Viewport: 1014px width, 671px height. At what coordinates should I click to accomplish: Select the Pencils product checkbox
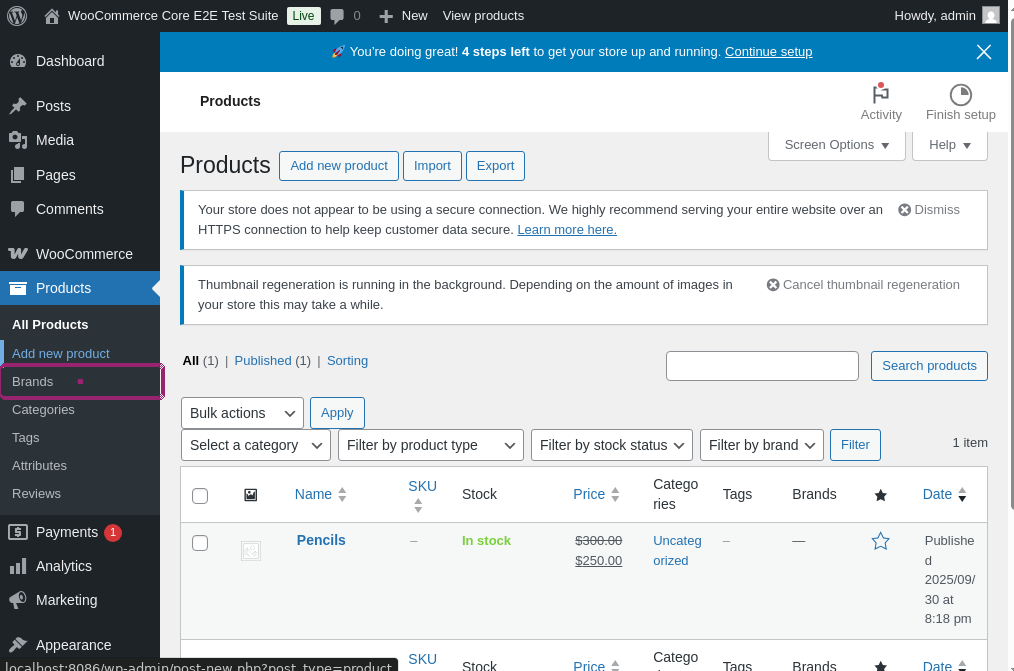(200, 543)
